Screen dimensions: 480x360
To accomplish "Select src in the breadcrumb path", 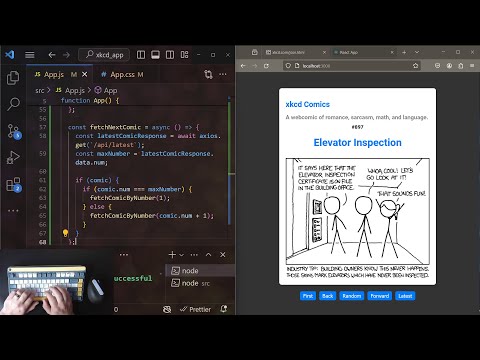I will pos(40,90).
